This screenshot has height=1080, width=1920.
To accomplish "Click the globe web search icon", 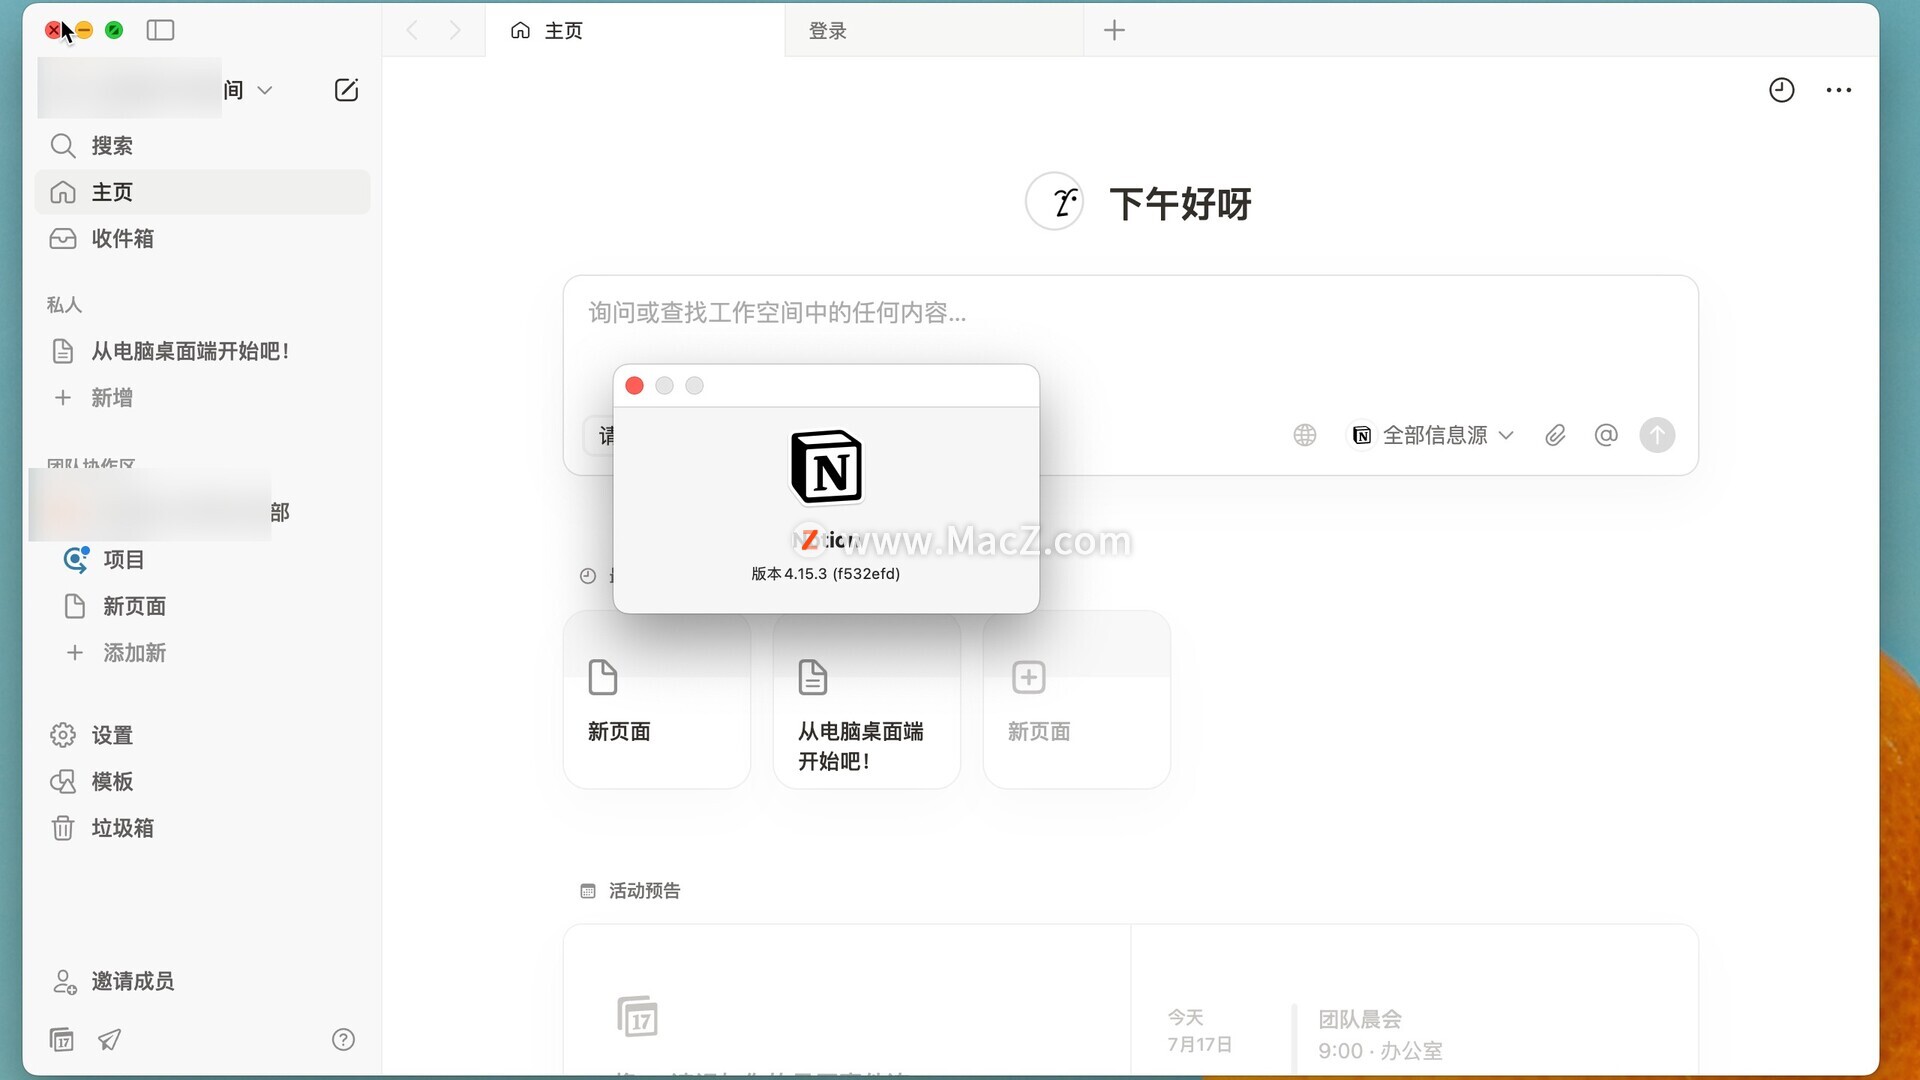I will [1304, 435].
